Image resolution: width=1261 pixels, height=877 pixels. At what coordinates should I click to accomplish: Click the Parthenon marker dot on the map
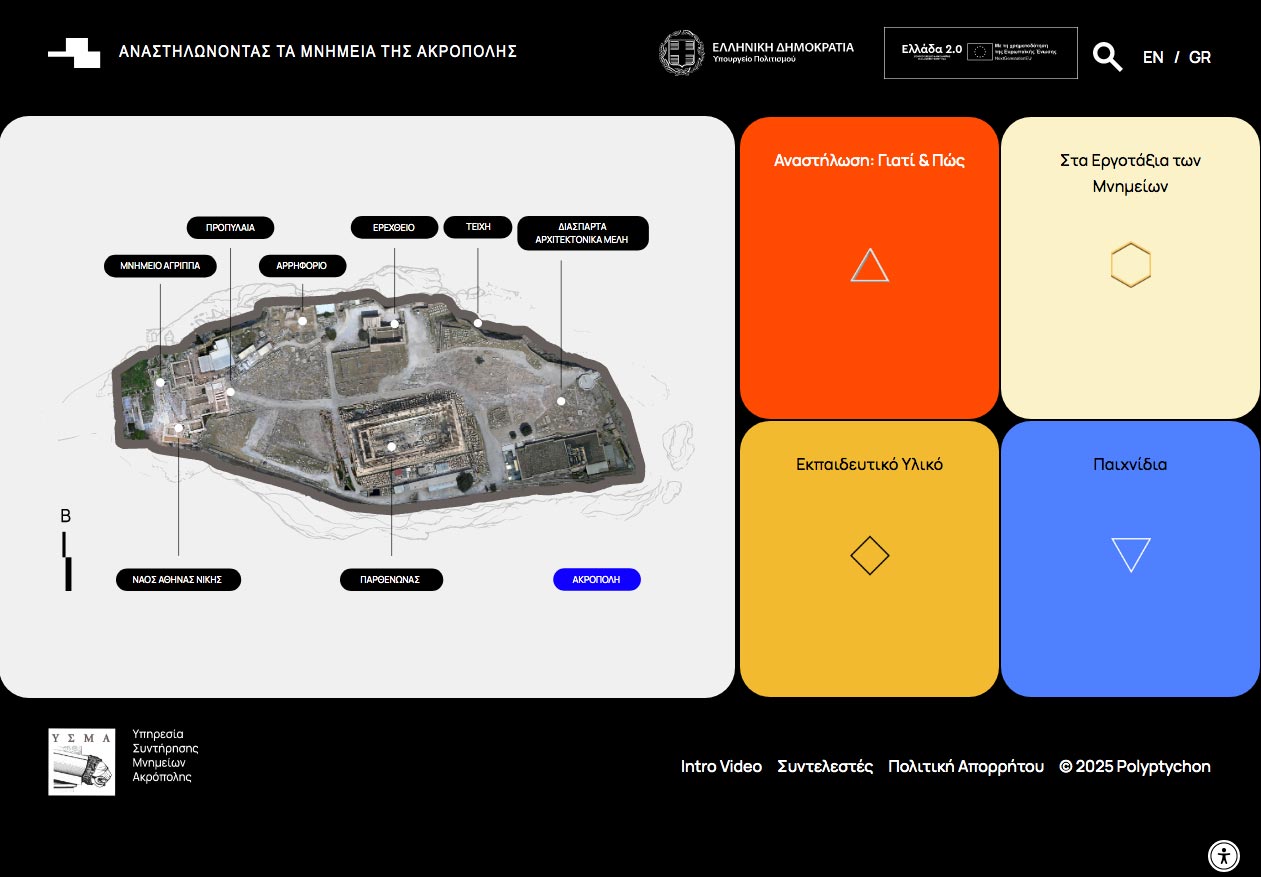pyautogui.click(x=392, y=447)
